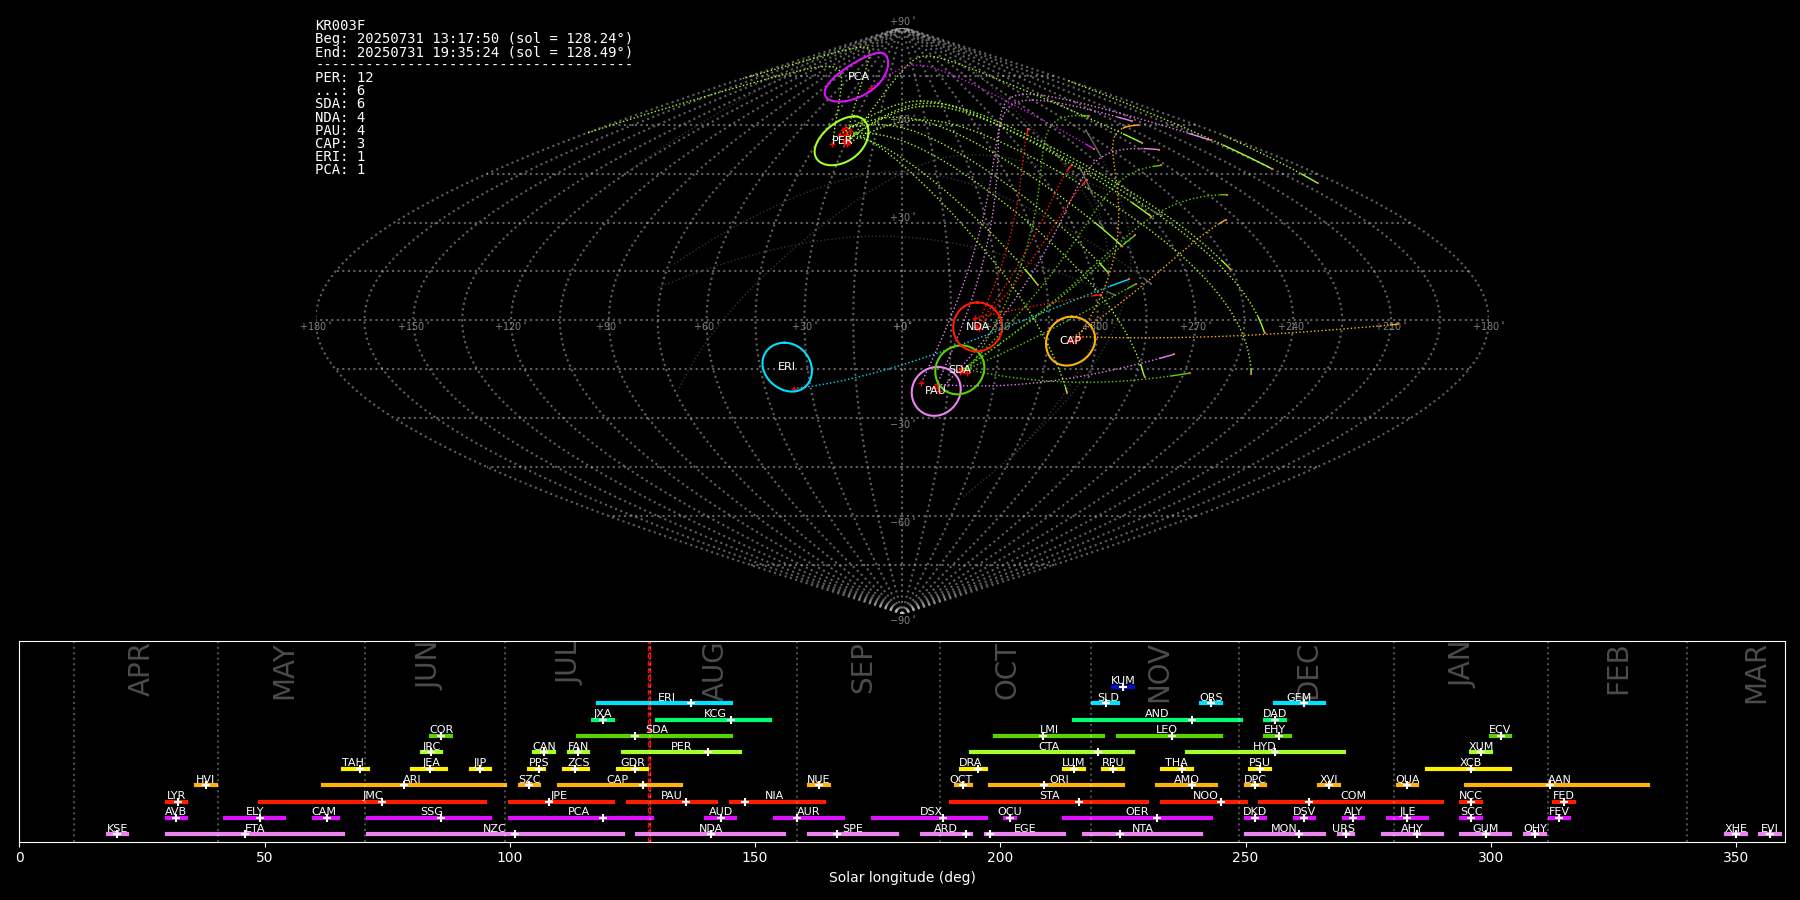Click the PCA radiant ellipse on sky map
Viewport: 1800px width, 900px height.
pyautogui.click(x=856, y=77)
